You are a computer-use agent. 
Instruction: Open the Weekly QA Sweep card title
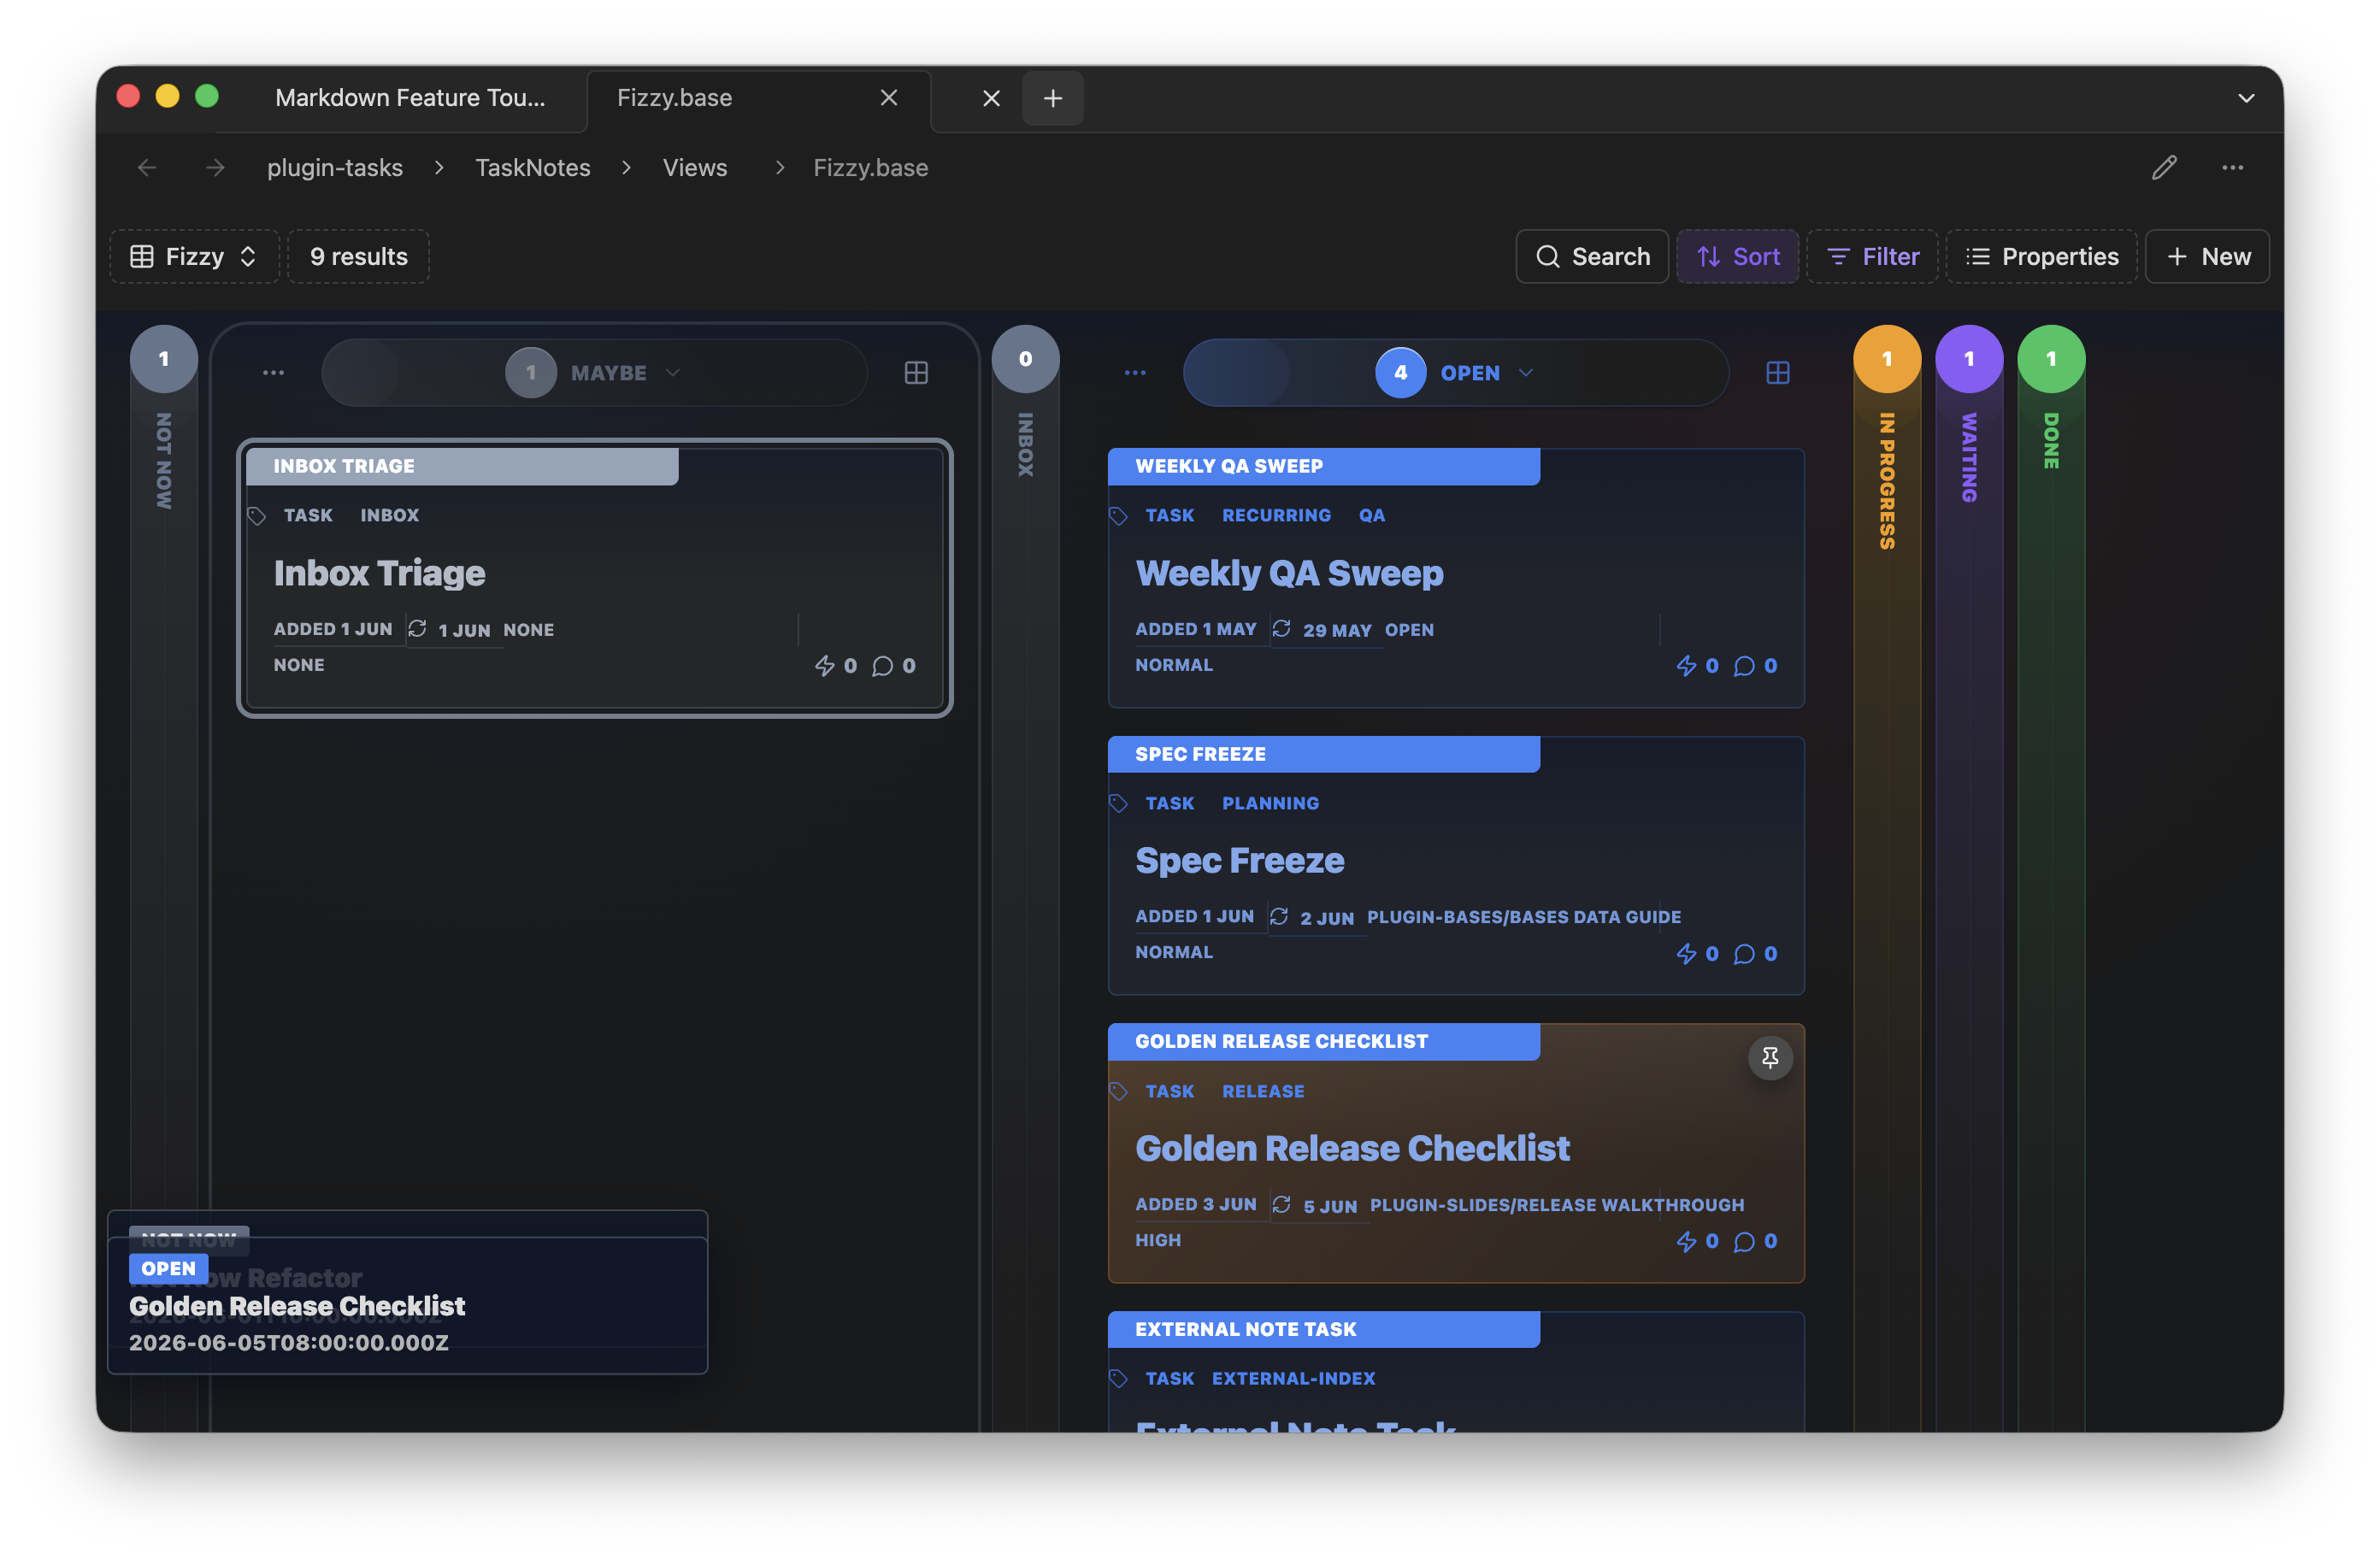1289,574
